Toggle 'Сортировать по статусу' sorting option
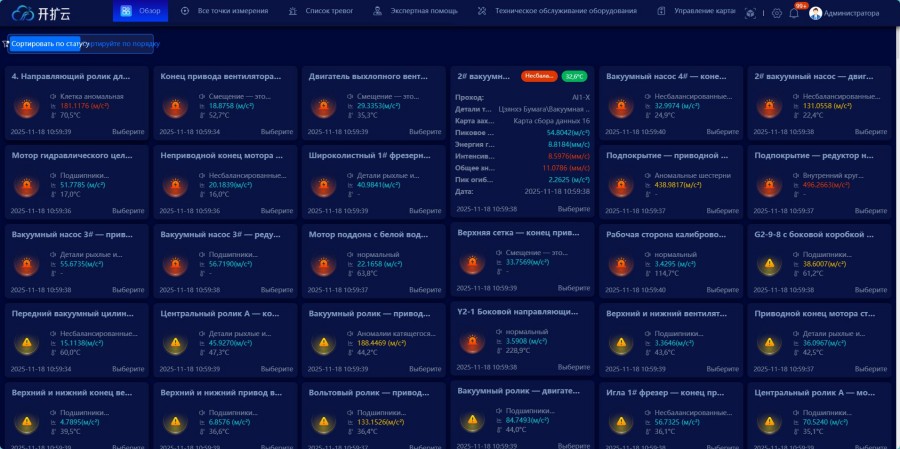The image size is (900, 449). tap(46, 44)
